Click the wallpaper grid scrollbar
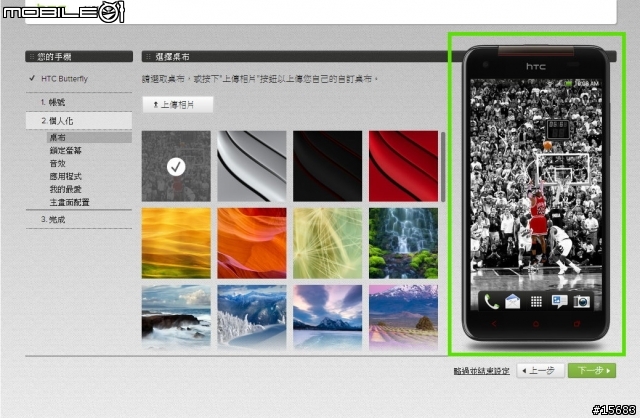The height and width of the screenshot is (418, 640). [x=443, y=167]
